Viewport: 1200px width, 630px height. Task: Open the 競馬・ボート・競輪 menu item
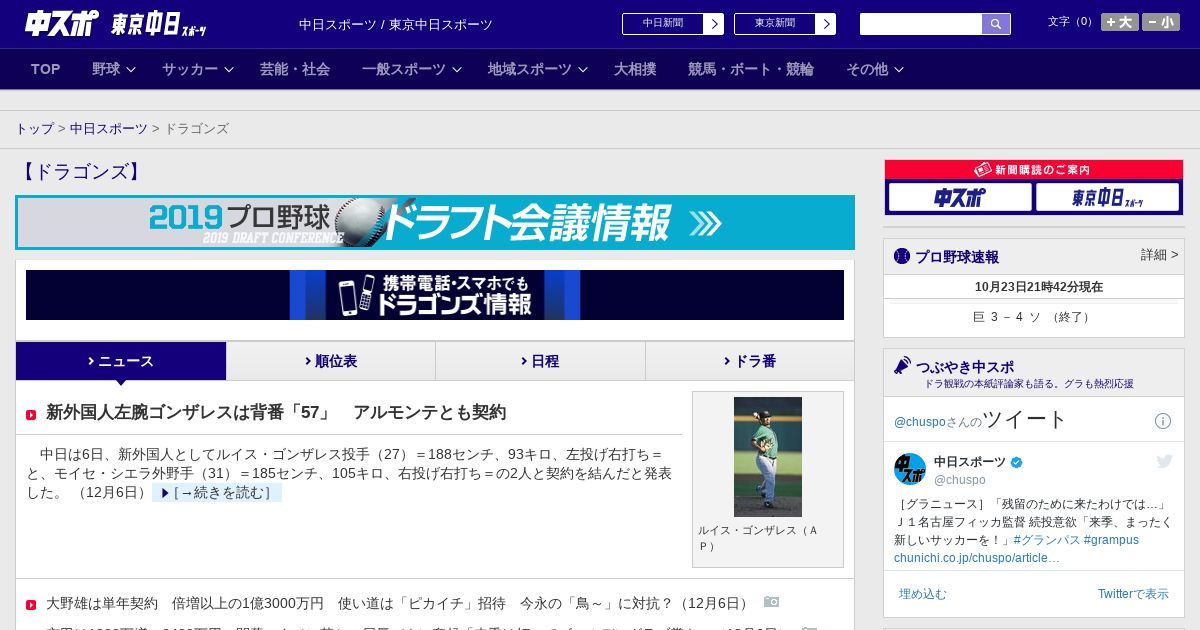pos(751,69)
